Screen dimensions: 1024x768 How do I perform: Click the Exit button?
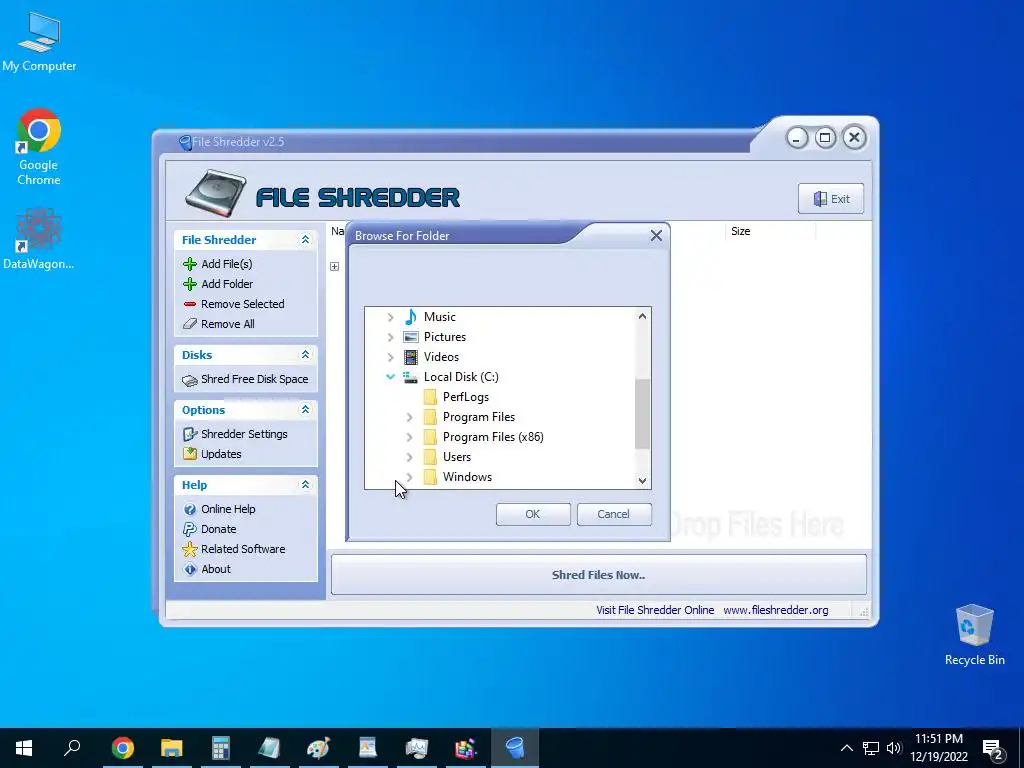831,199
